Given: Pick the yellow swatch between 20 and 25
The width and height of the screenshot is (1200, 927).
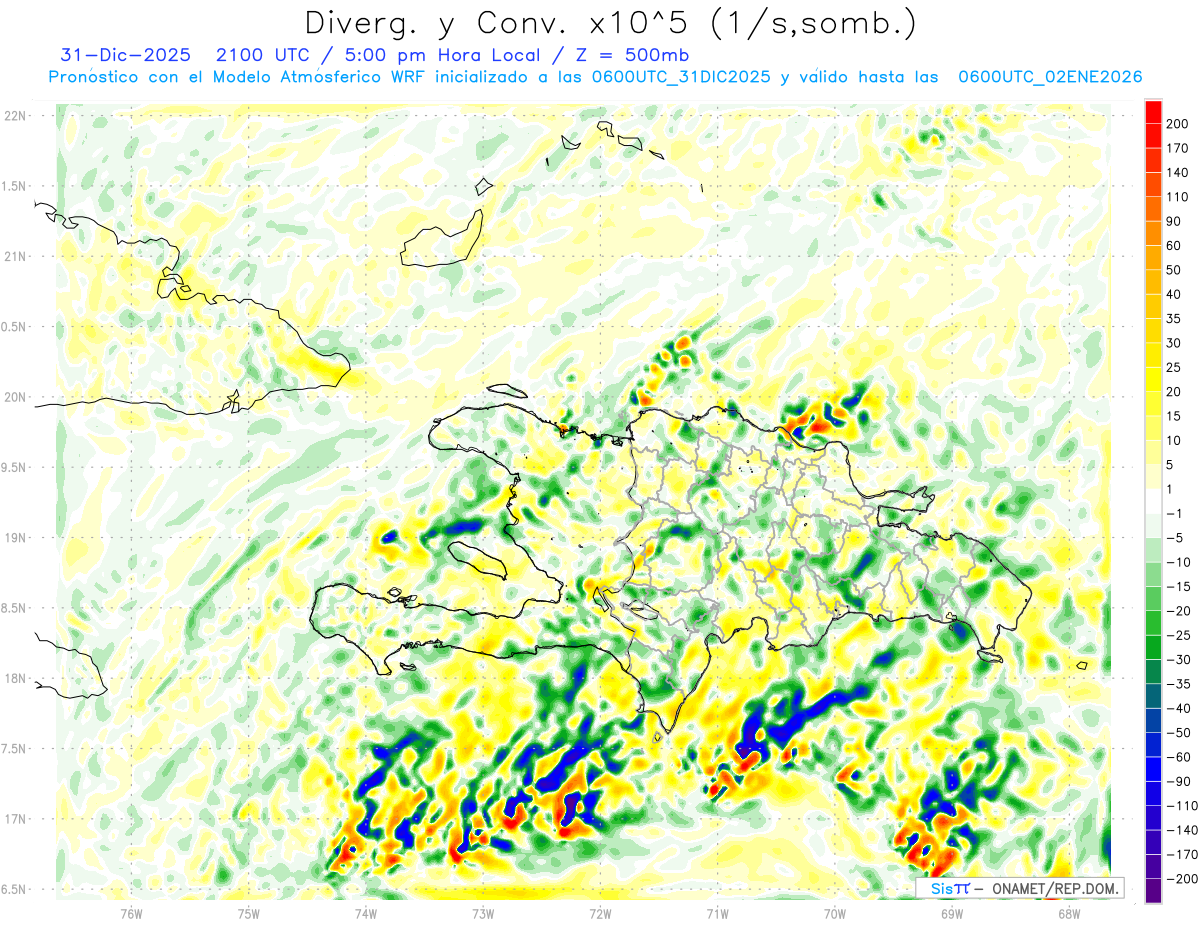Looking at the screenshot, I should point(1153,380).
